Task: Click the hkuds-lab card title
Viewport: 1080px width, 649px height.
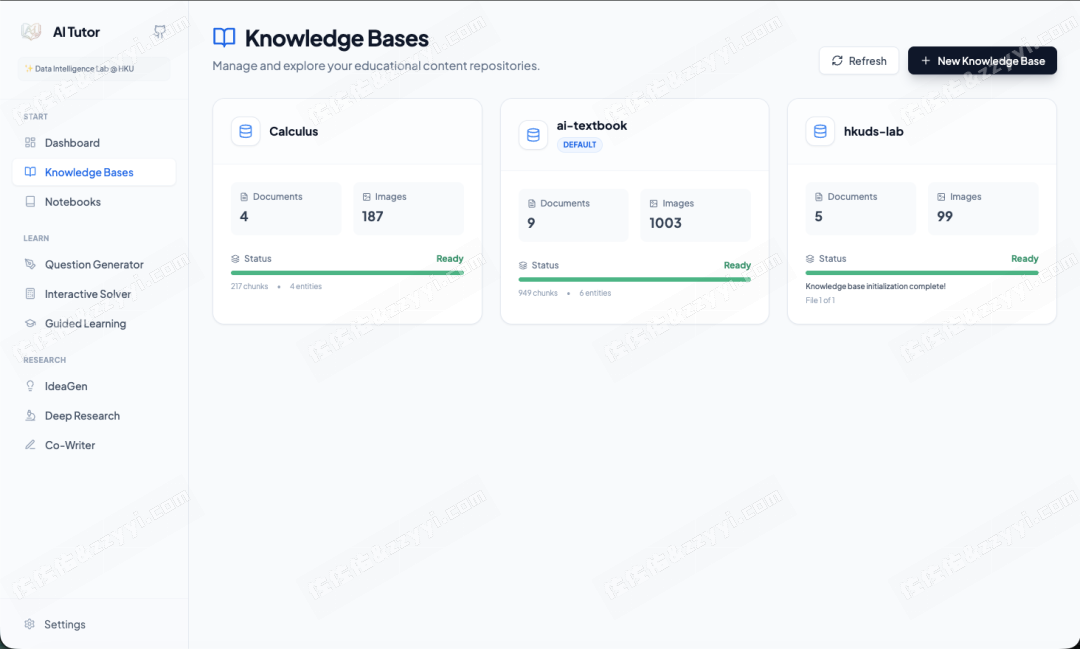Action: click(873, 132)
